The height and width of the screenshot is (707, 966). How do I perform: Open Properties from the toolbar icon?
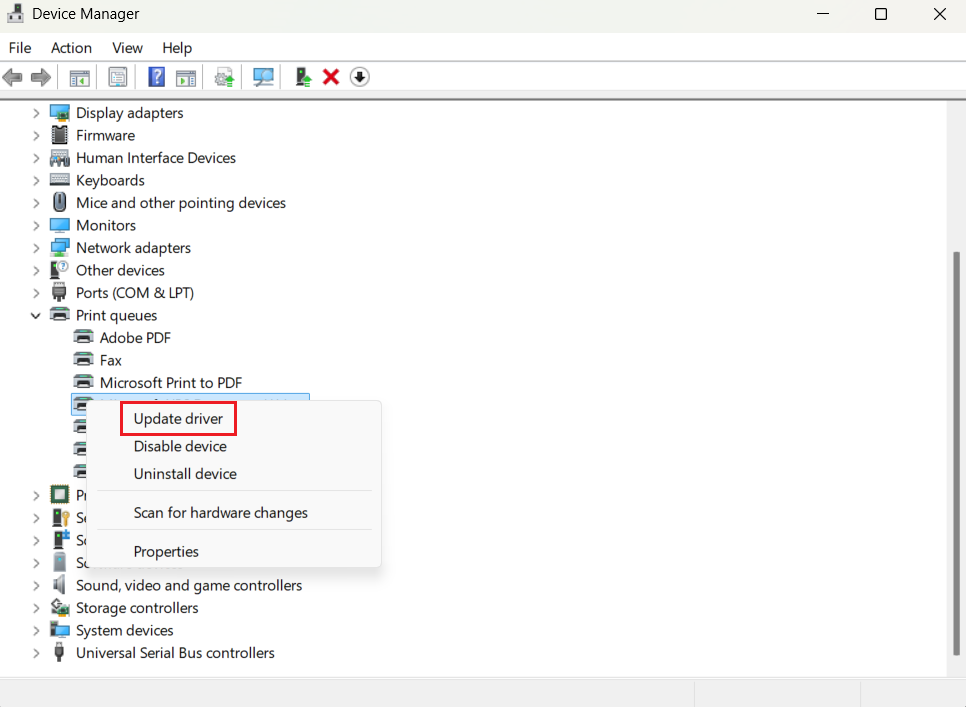pos(118,77)
